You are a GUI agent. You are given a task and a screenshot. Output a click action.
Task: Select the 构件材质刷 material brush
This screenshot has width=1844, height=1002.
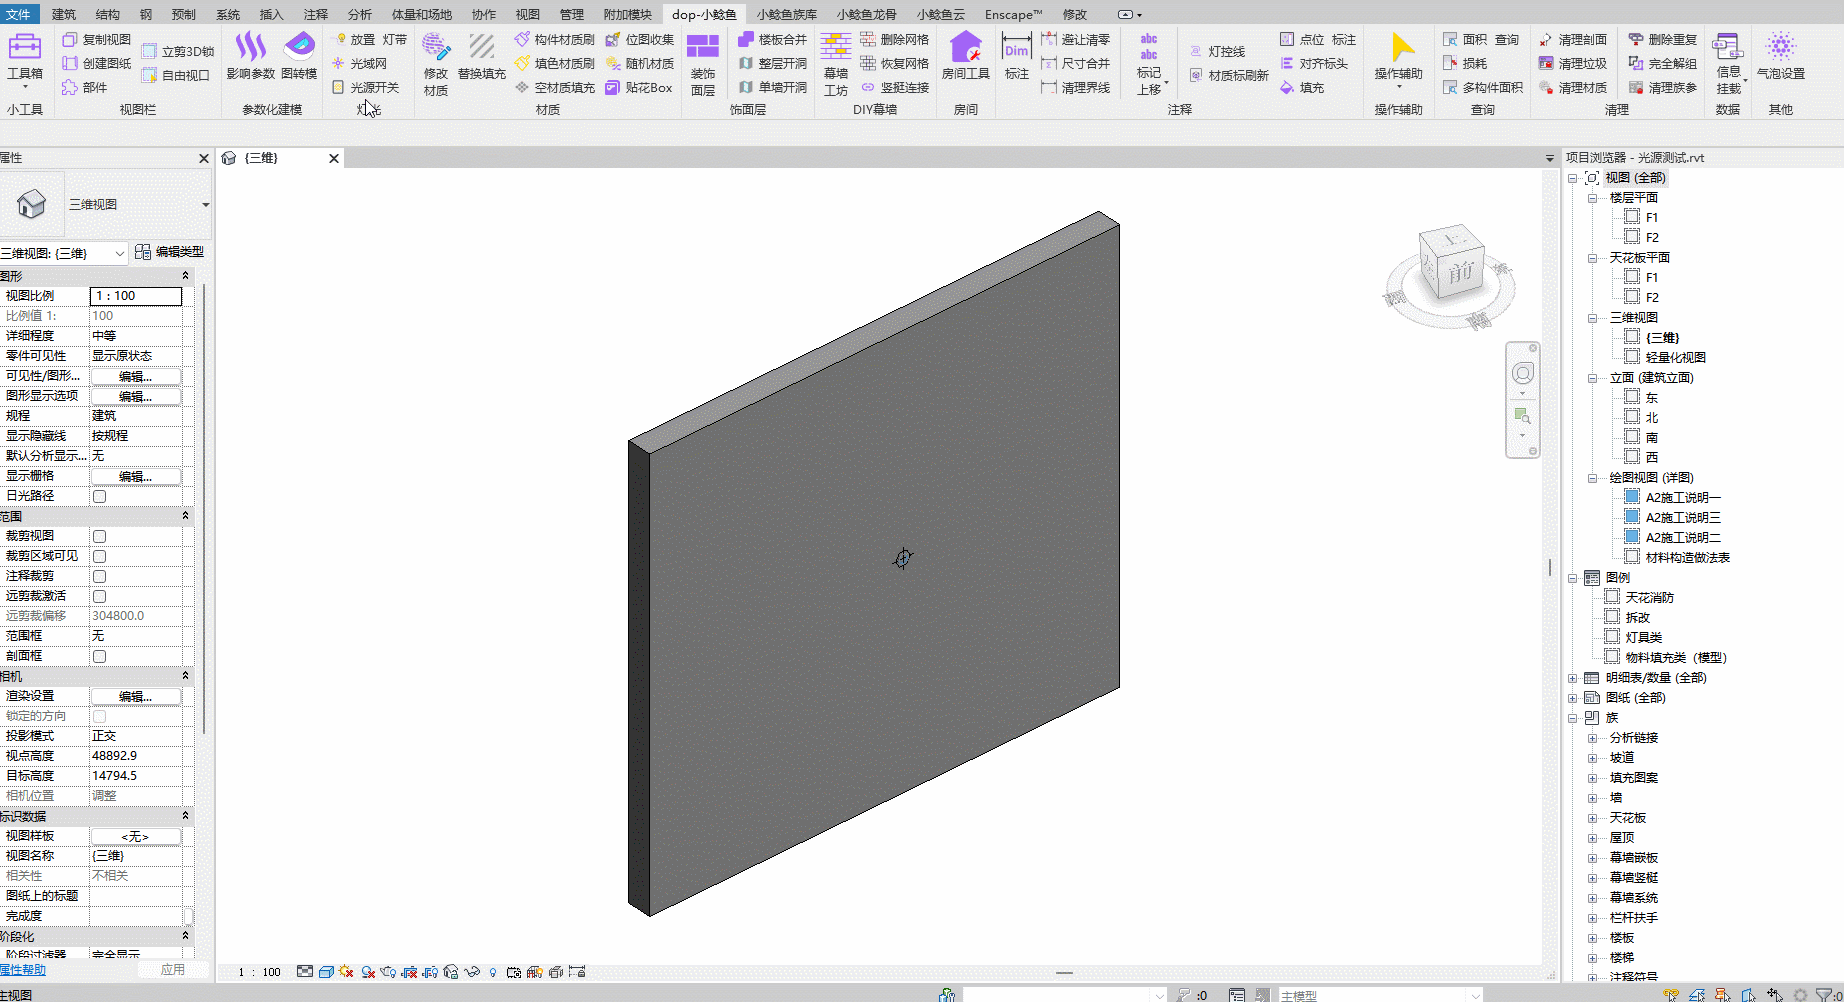555,39
